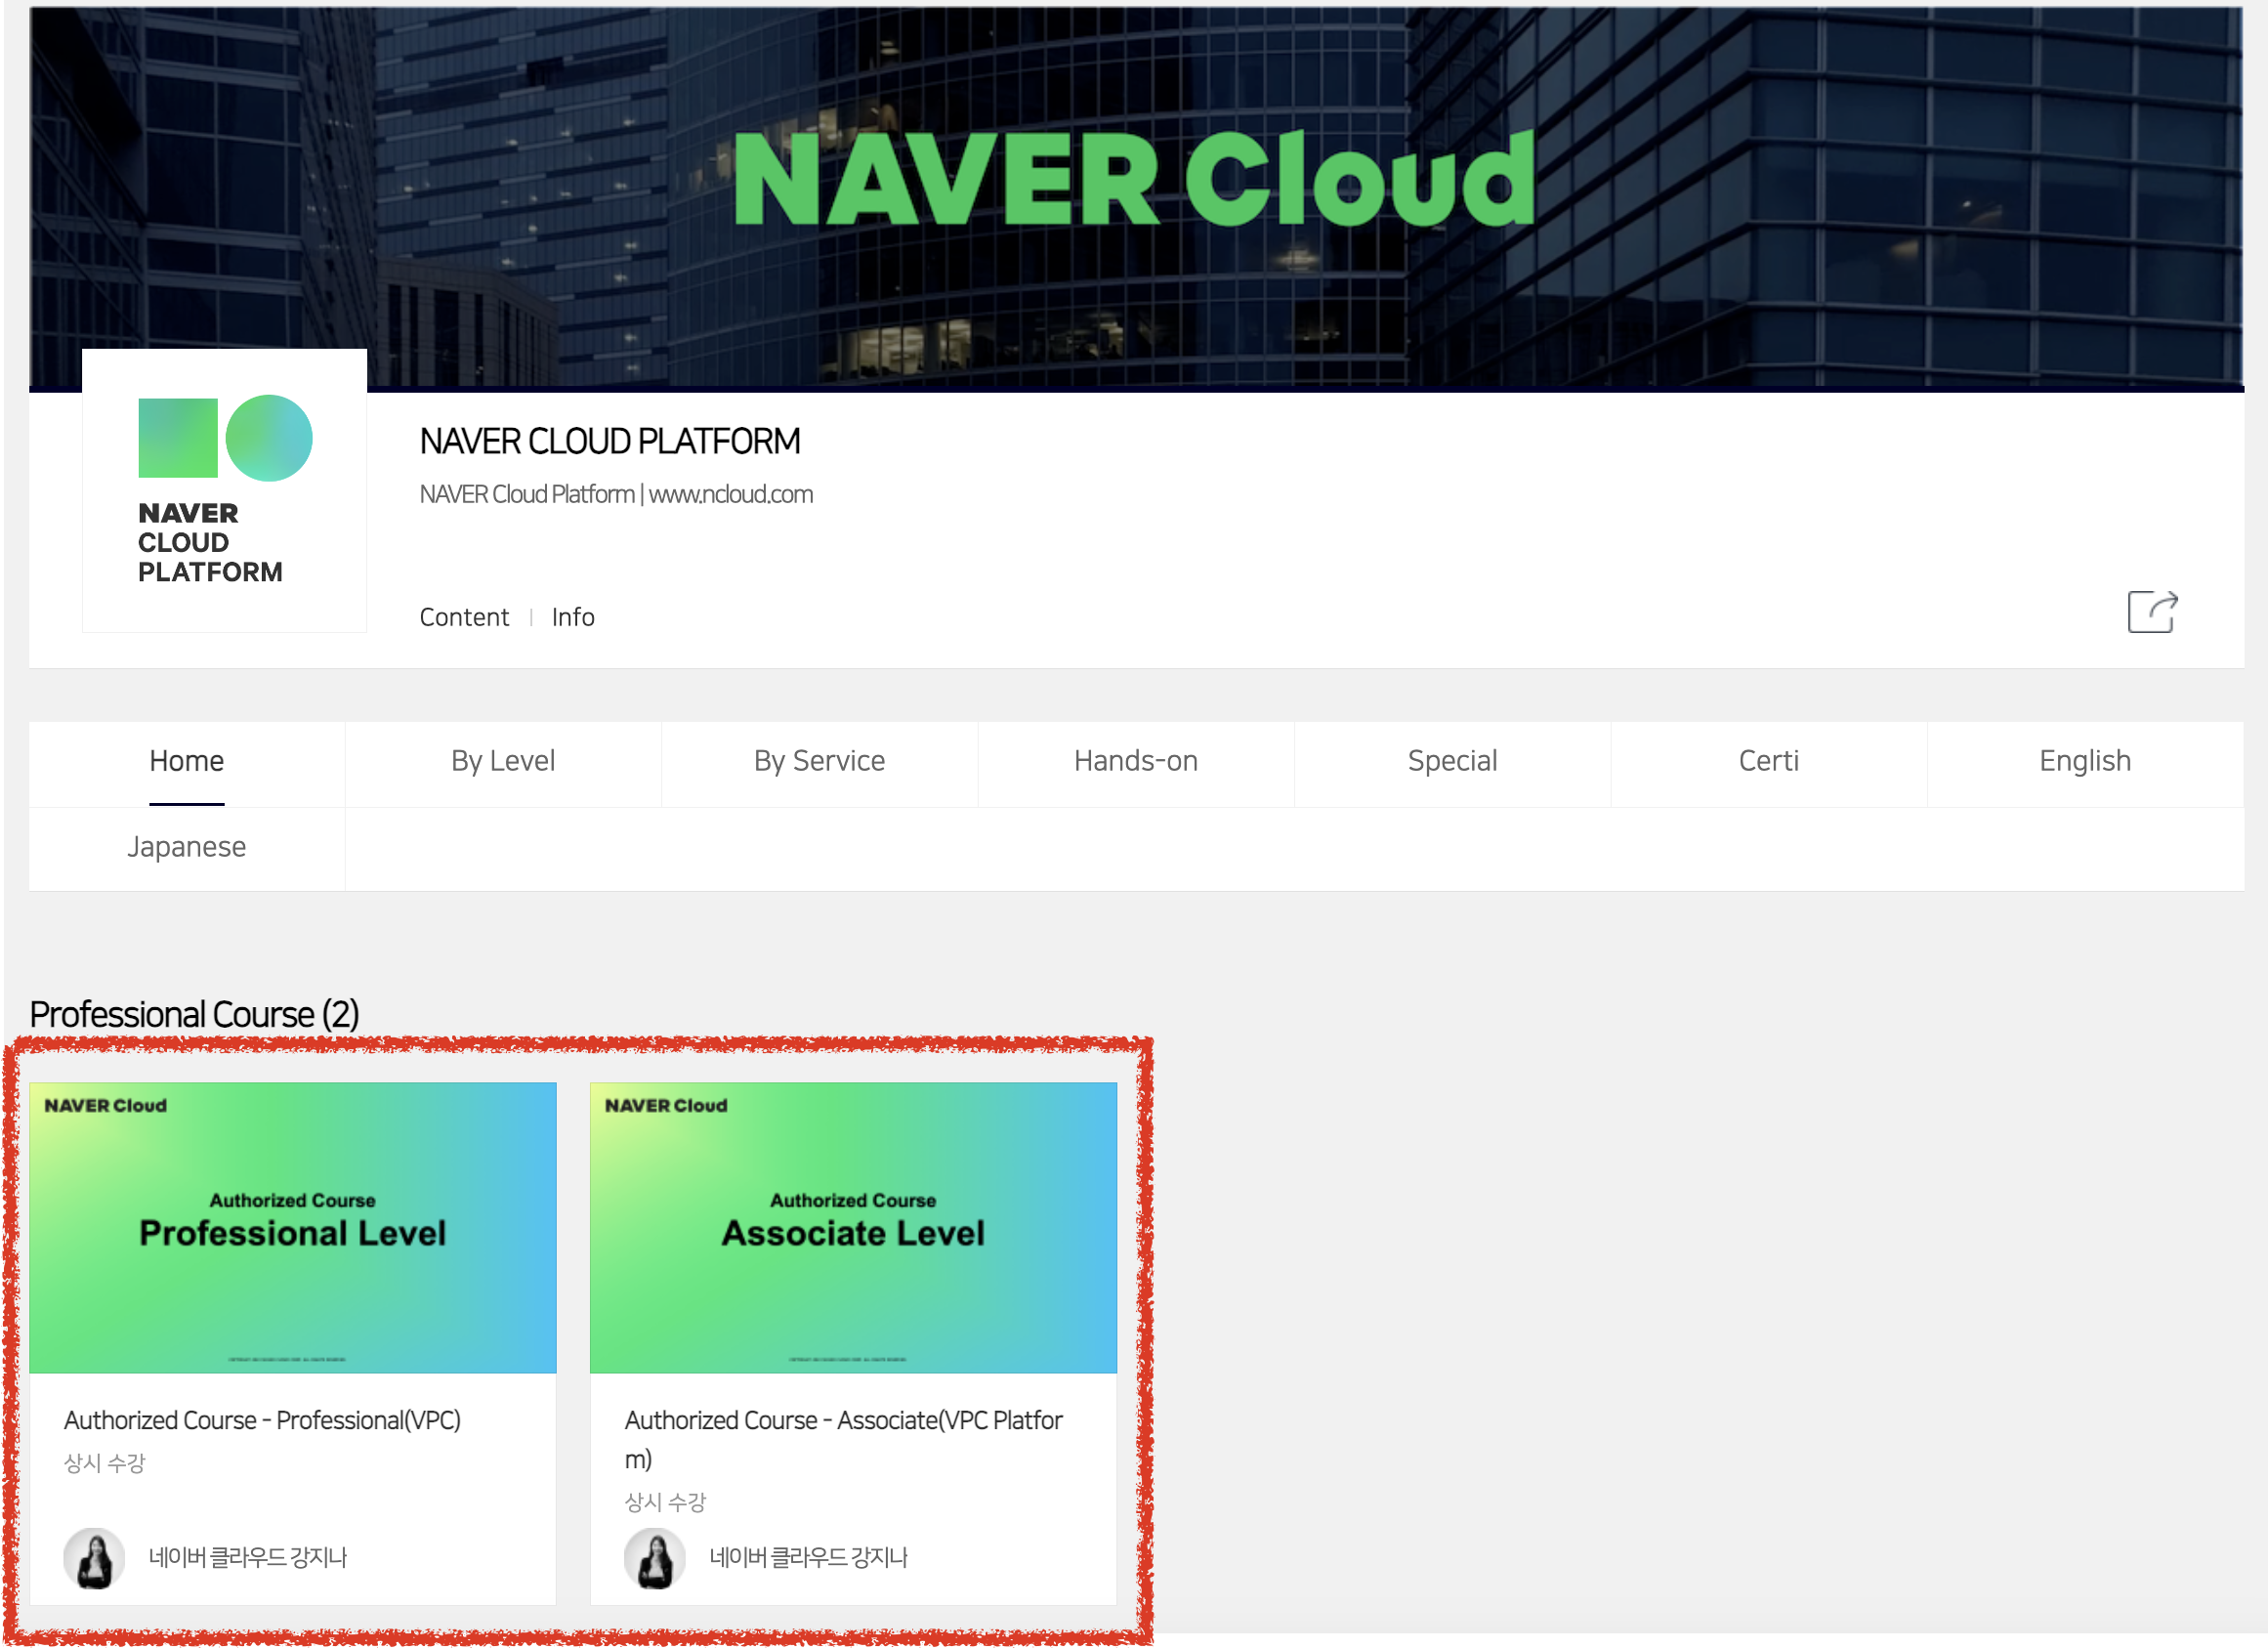Viewport: 2268px width, 1649px height.
Task: Open the Japanese tab
Action: click(x=187, y=847)
